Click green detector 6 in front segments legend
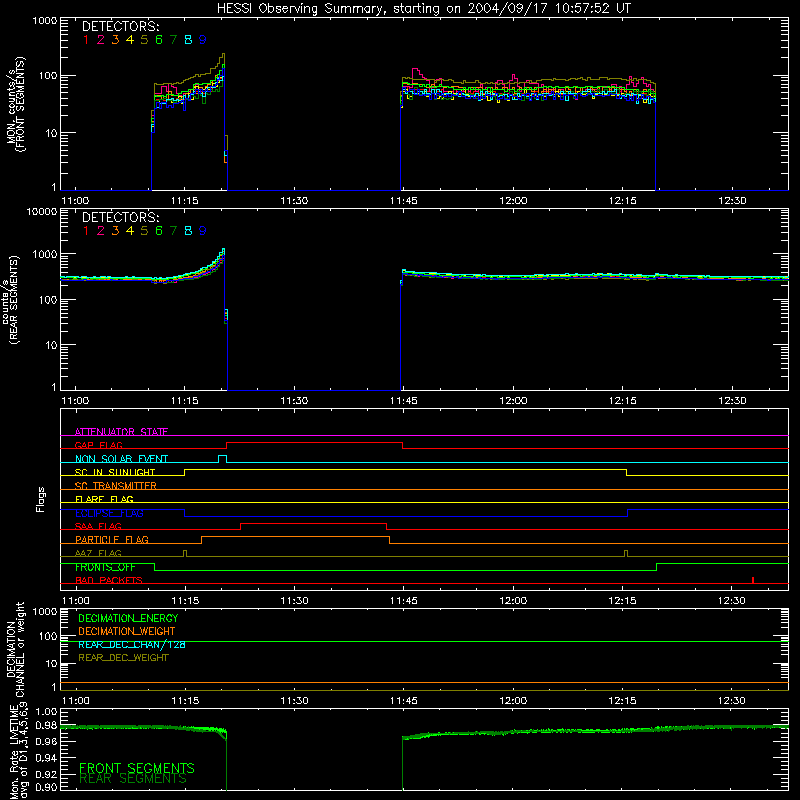Image resolution: width=800 pixels, height=800 pixels. (x=159, y=39)
